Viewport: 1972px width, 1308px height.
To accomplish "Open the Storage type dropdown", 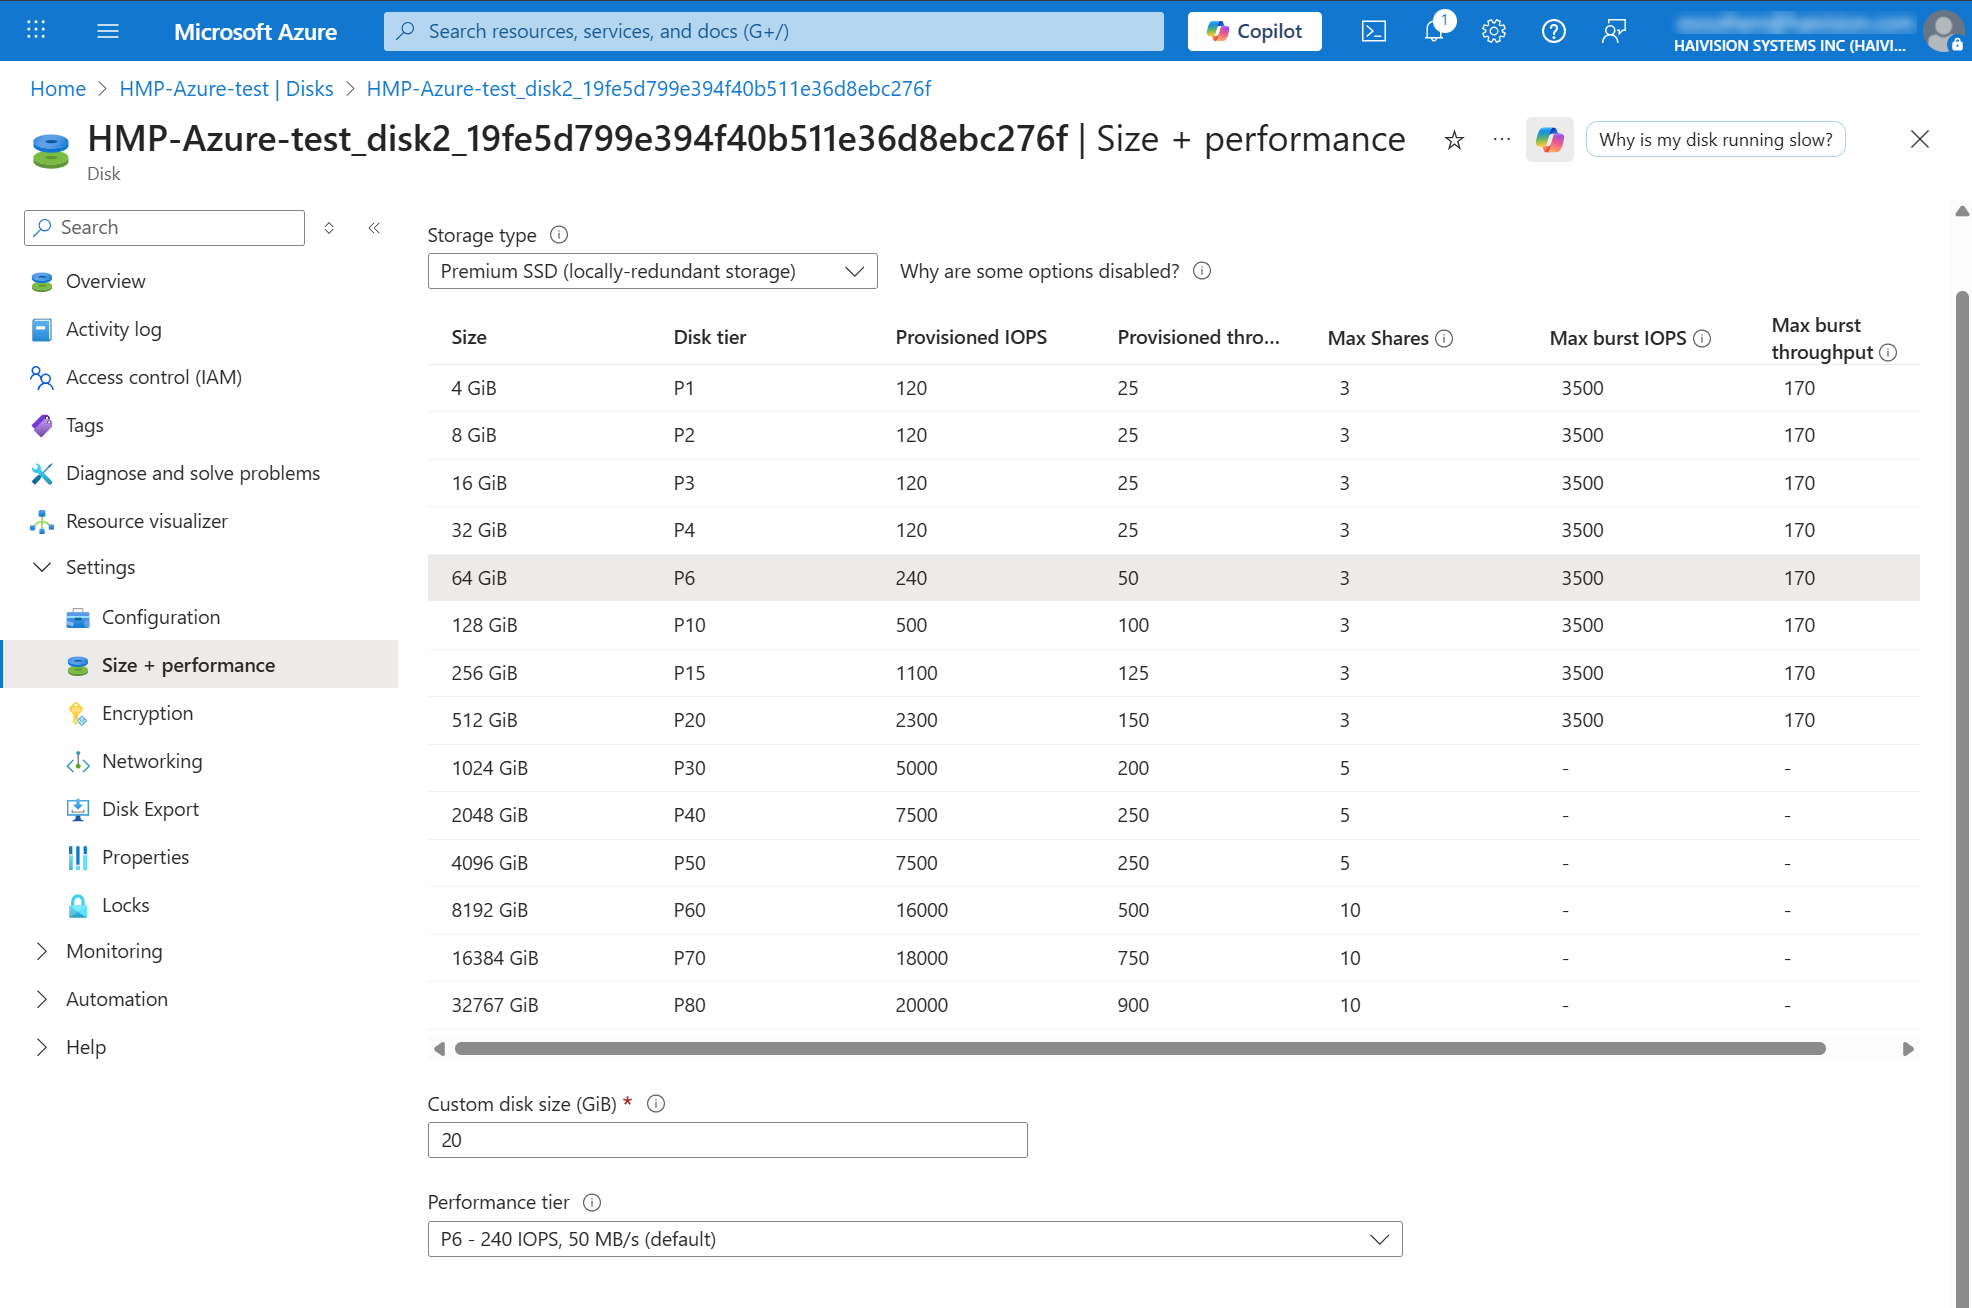I will tap(652, 271).
